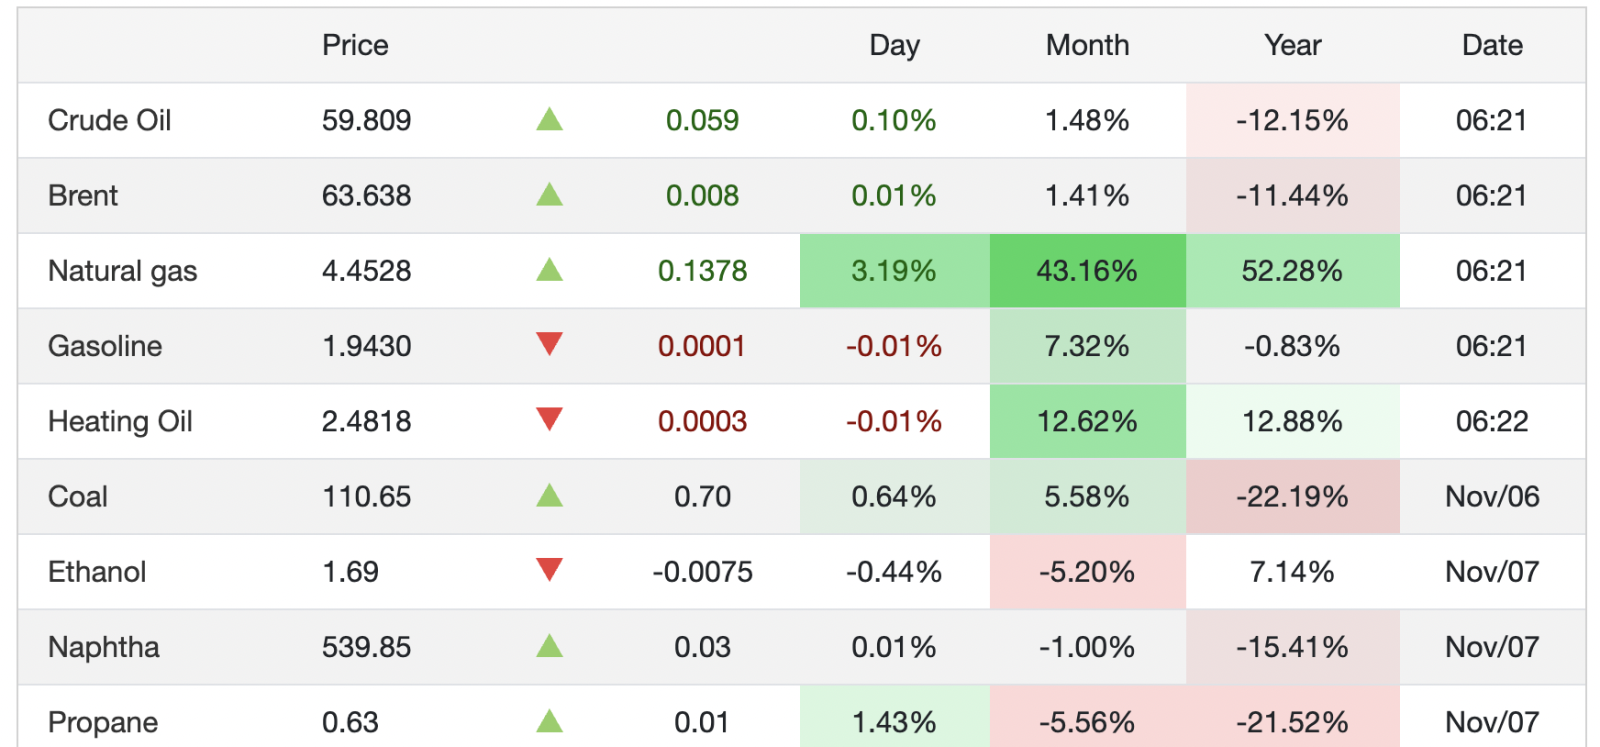Viewport: 1600px width, 747px height.
Task: Click the green up arrow for Crude Oil
Action: [549, 120]
